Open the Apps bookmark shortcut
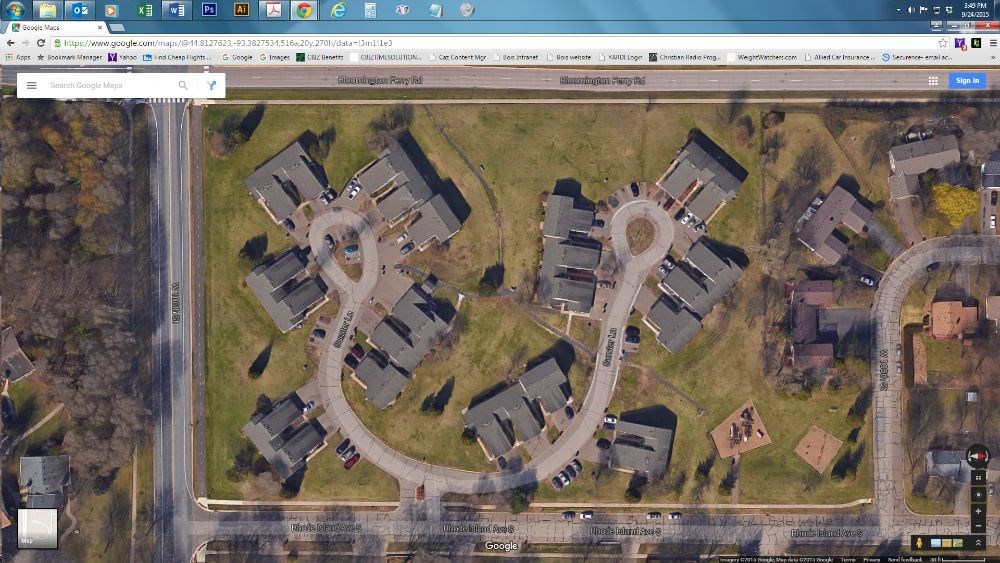This screenshot has width=1000, height=563. (18, 57)
